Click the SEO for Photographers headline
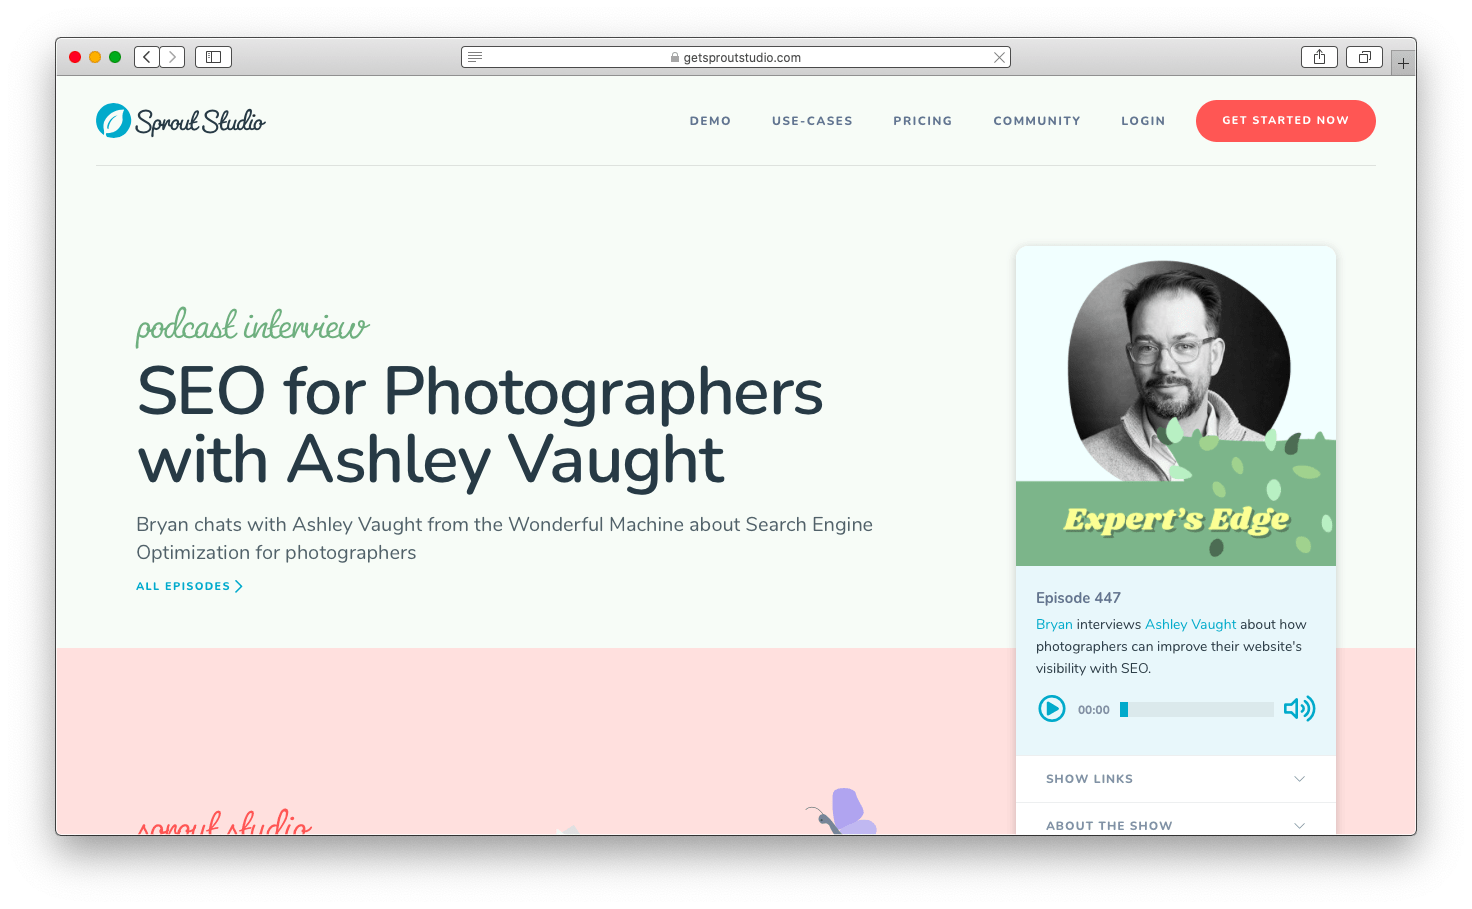Viewport: 1472px width, 909px height. click(x=480, y=425)
